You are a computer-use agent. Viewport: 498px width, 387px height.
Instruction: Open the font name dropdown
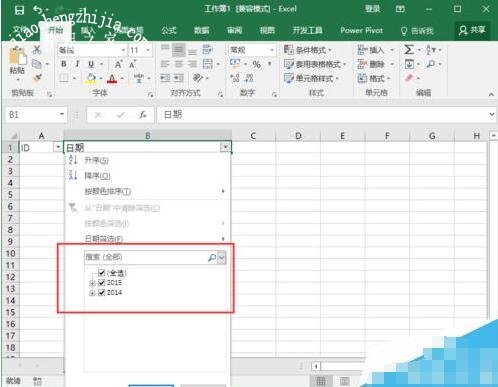pyautogui.click(x=123, y=50)
